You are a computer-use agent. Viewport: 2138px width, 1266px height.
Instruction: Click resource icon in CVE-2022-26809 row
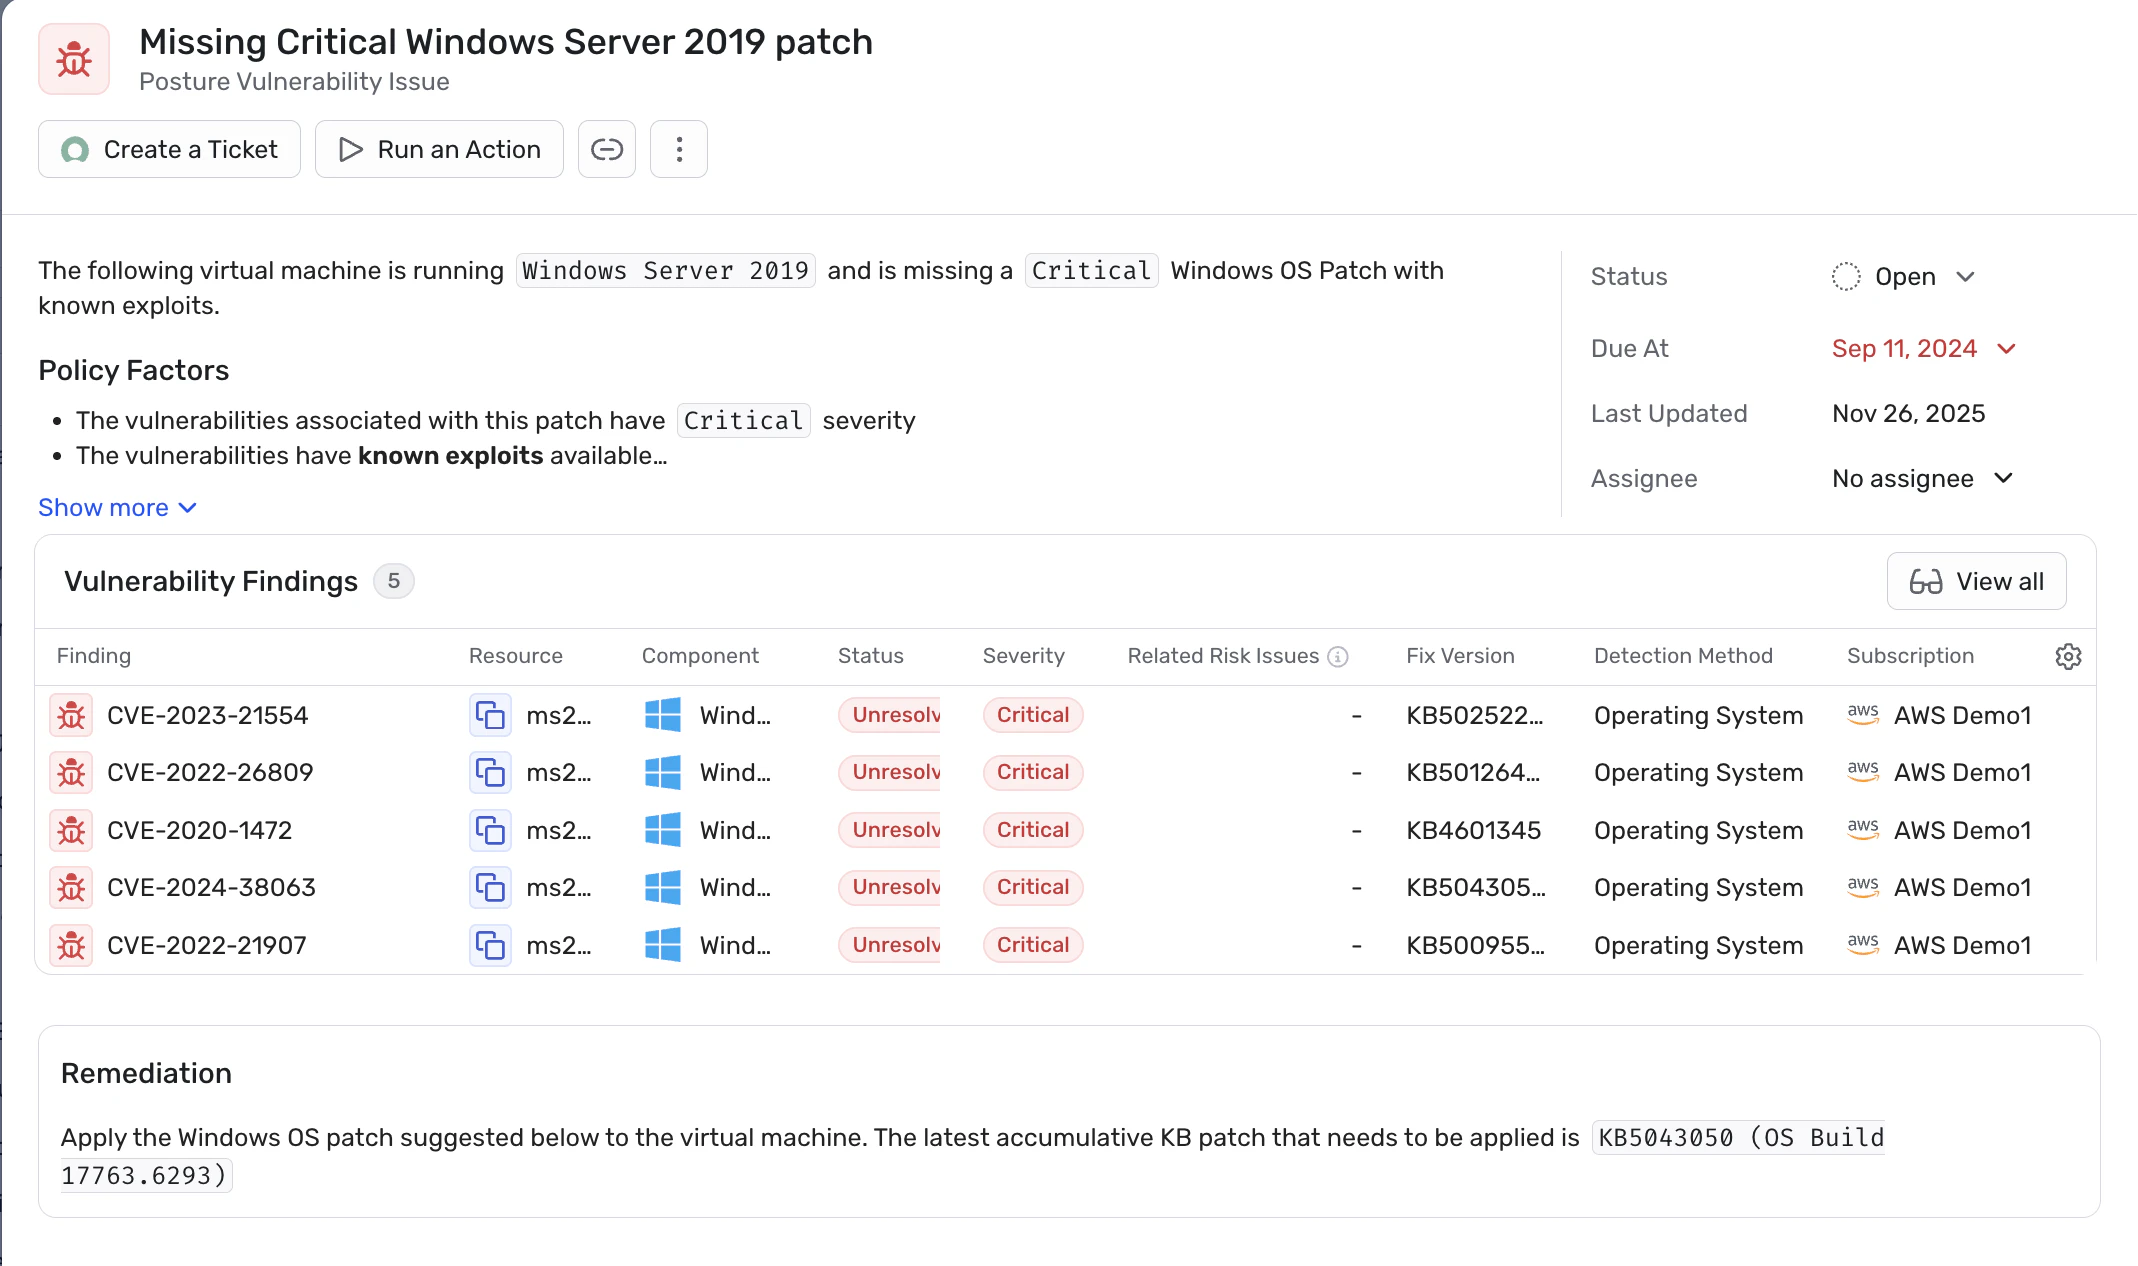[490, 772]
